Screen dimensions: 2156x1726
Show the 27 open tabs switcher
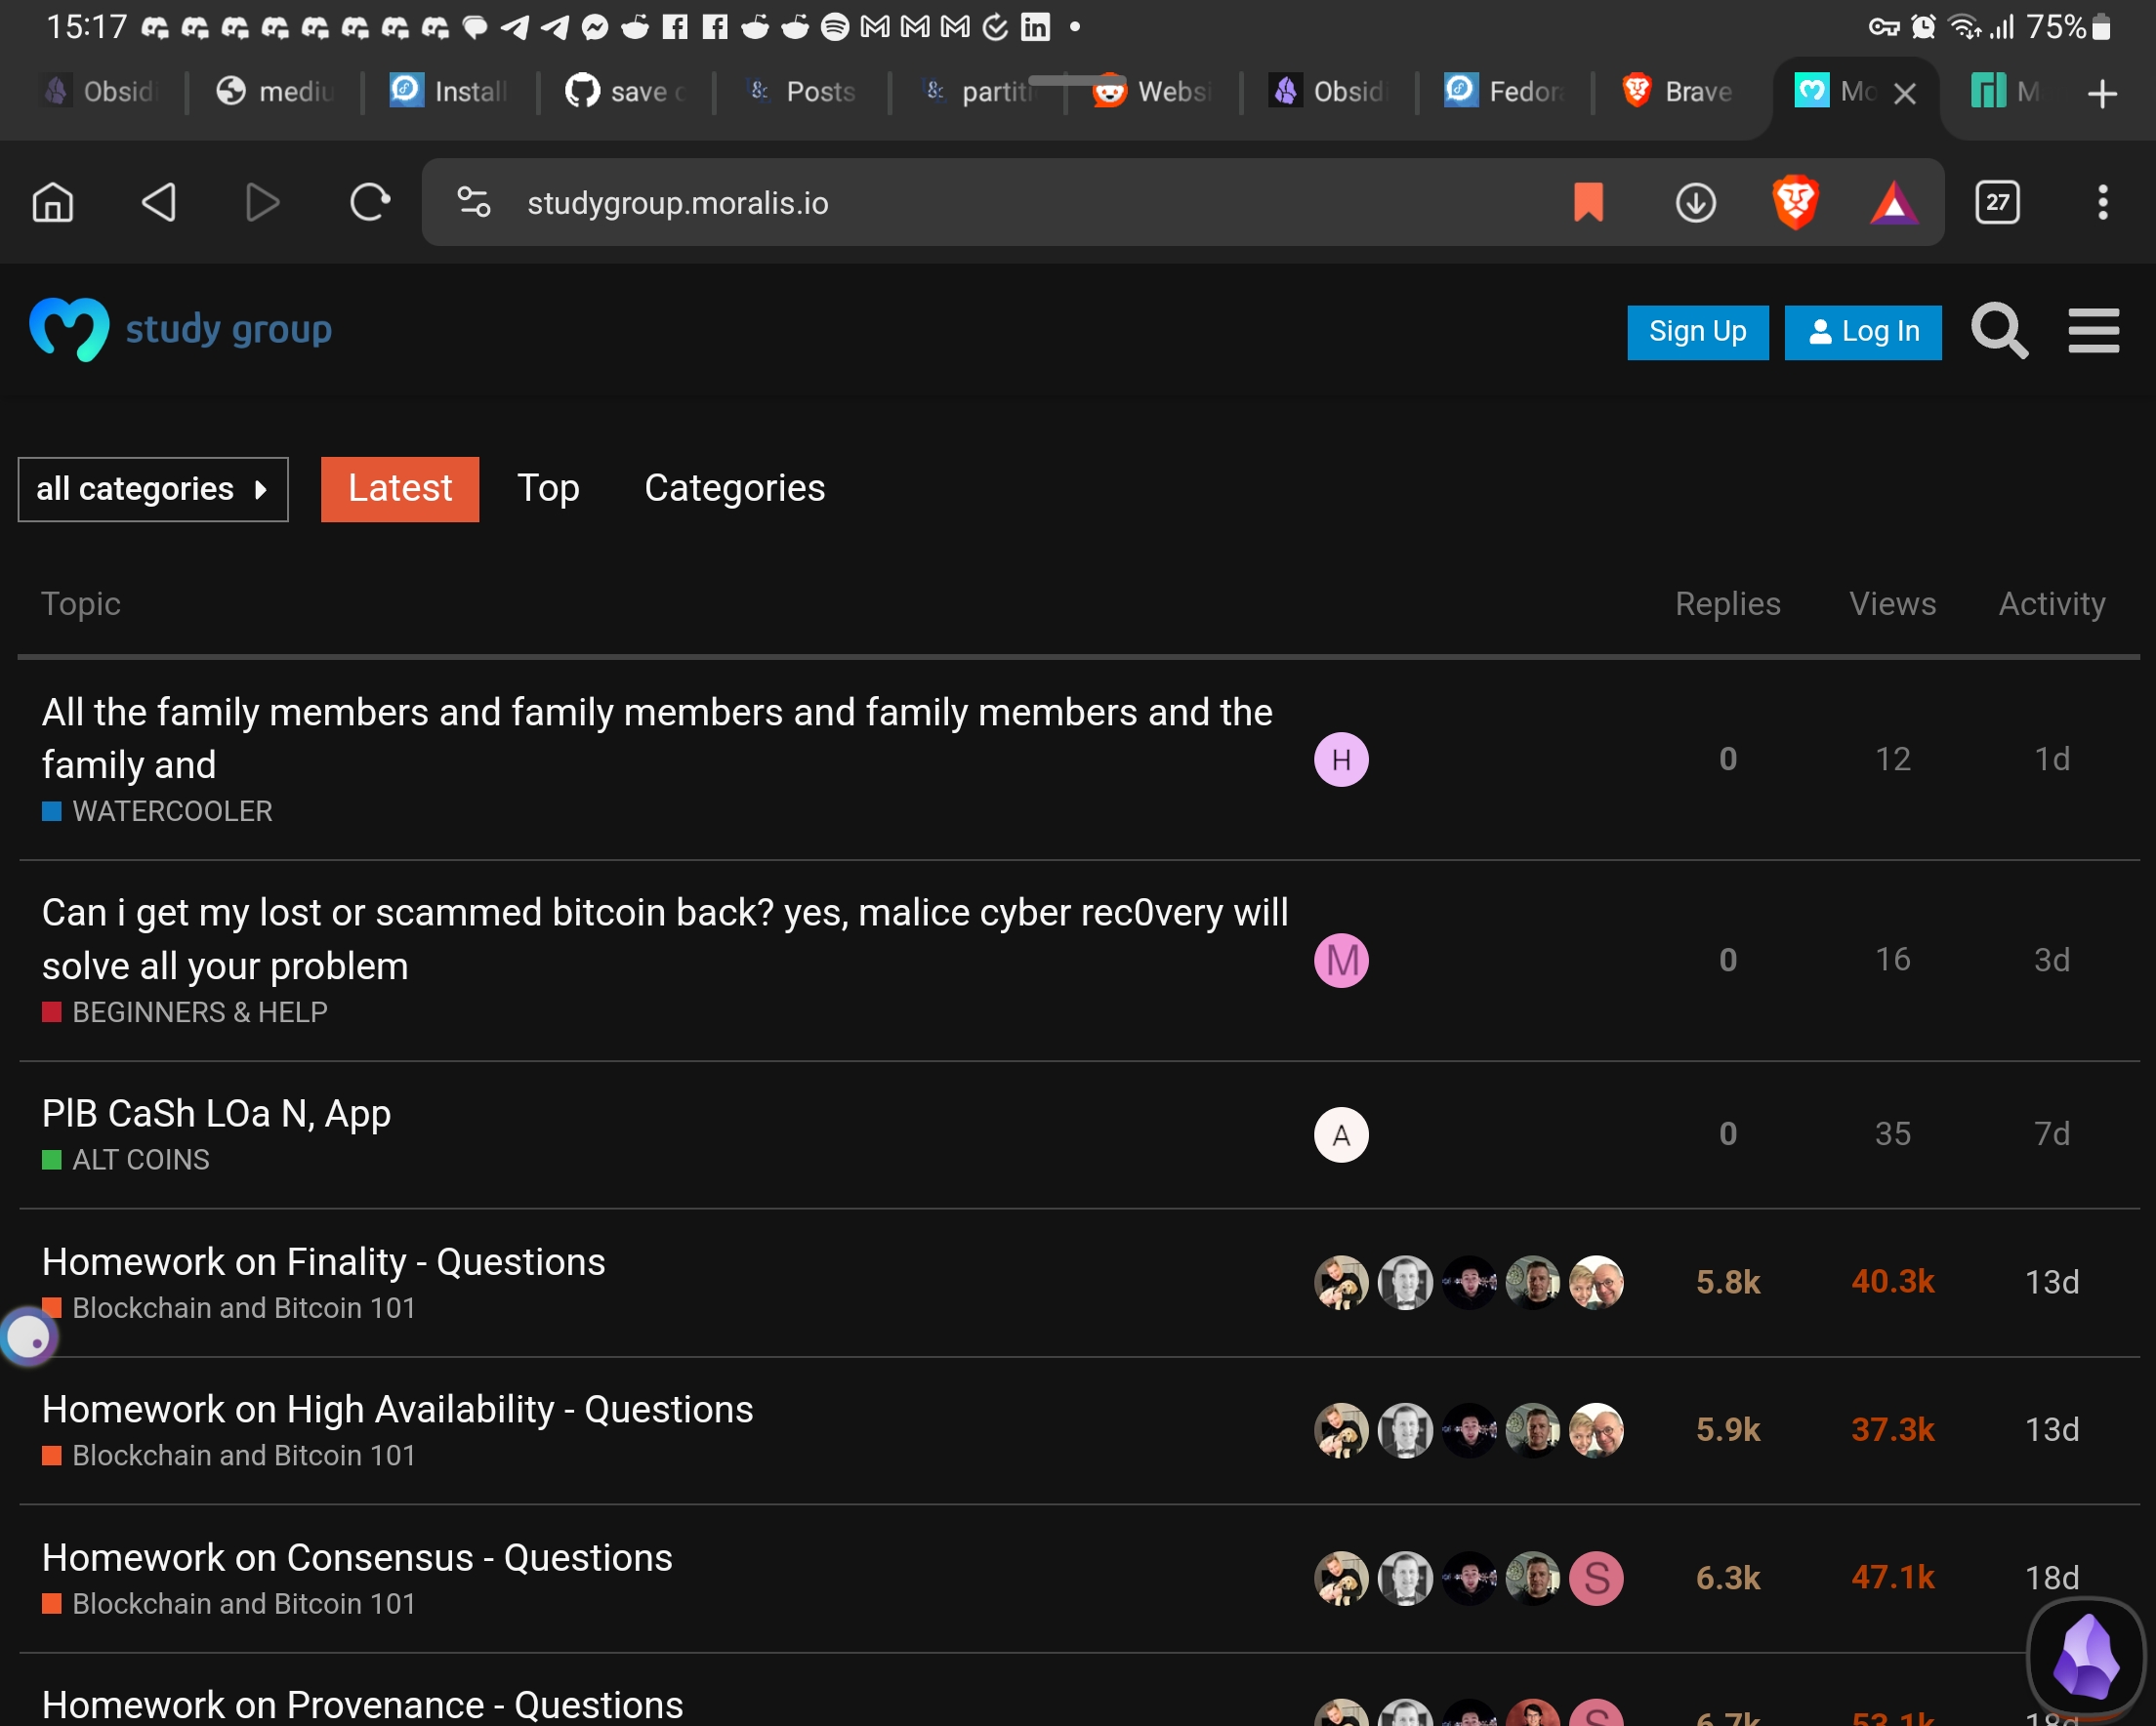click(1997, 203)
